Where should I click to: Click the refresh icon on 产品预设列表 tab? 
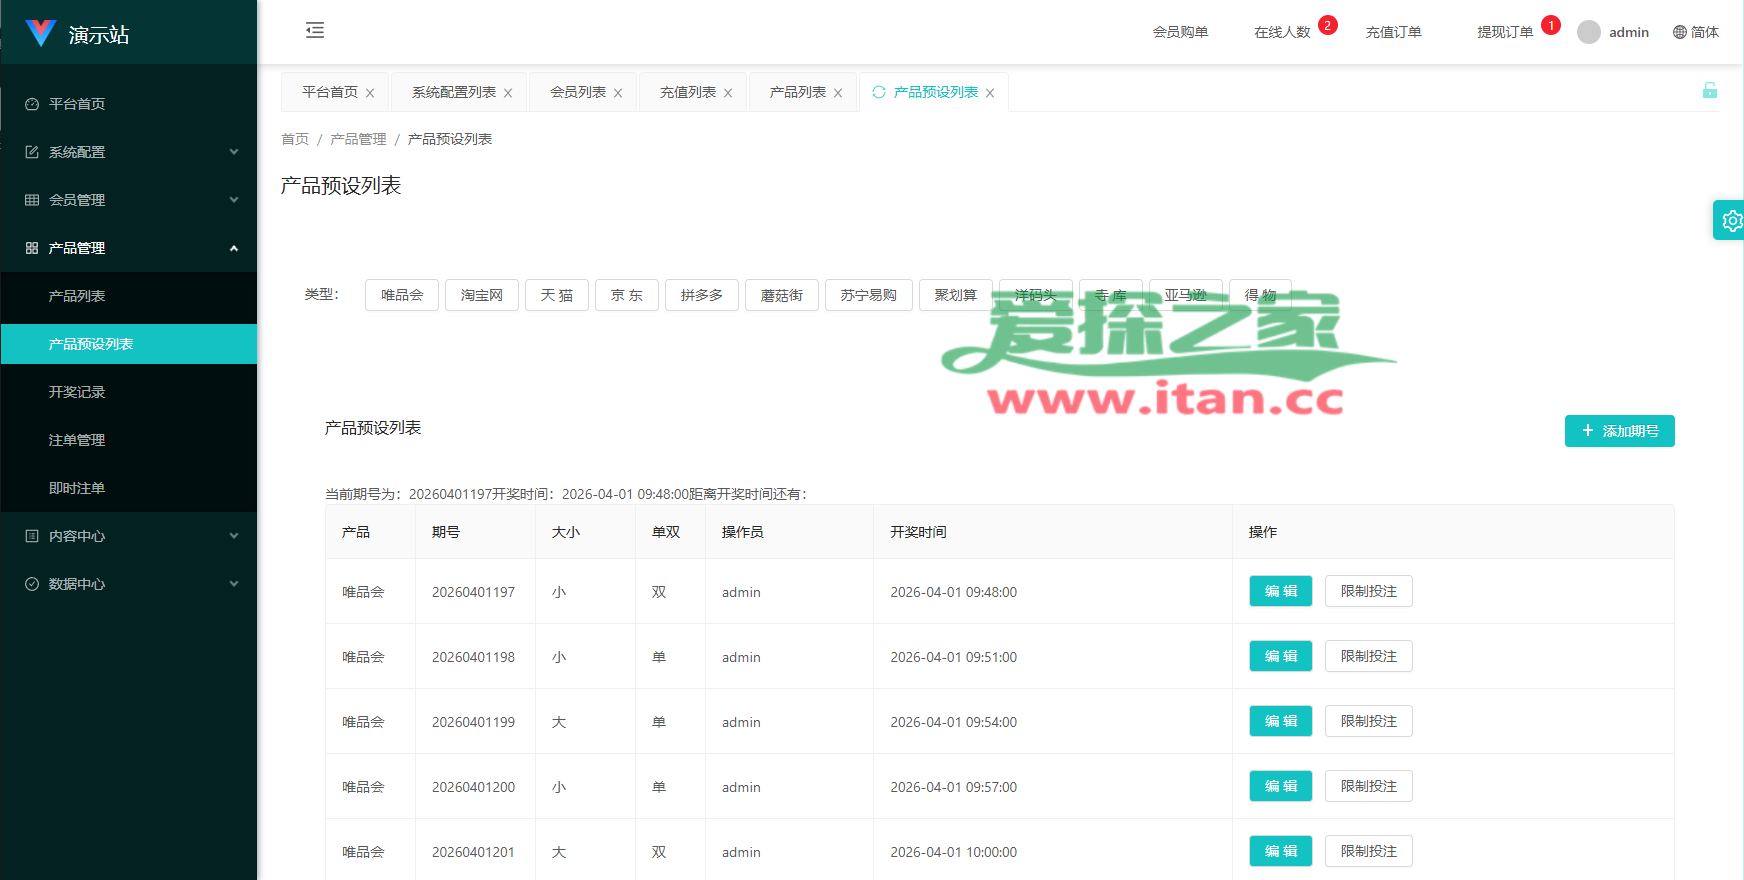point(879,92)
